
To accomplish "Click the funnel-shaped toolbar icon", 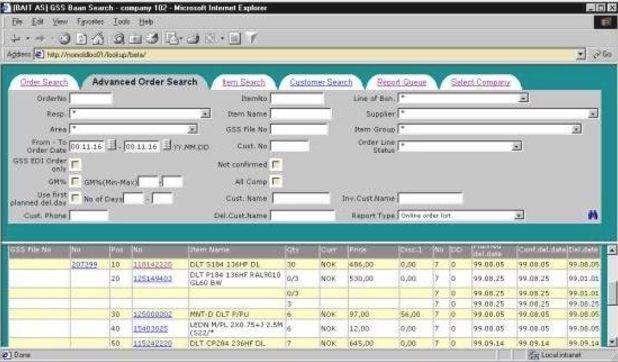I will click(x=251, y=38).
